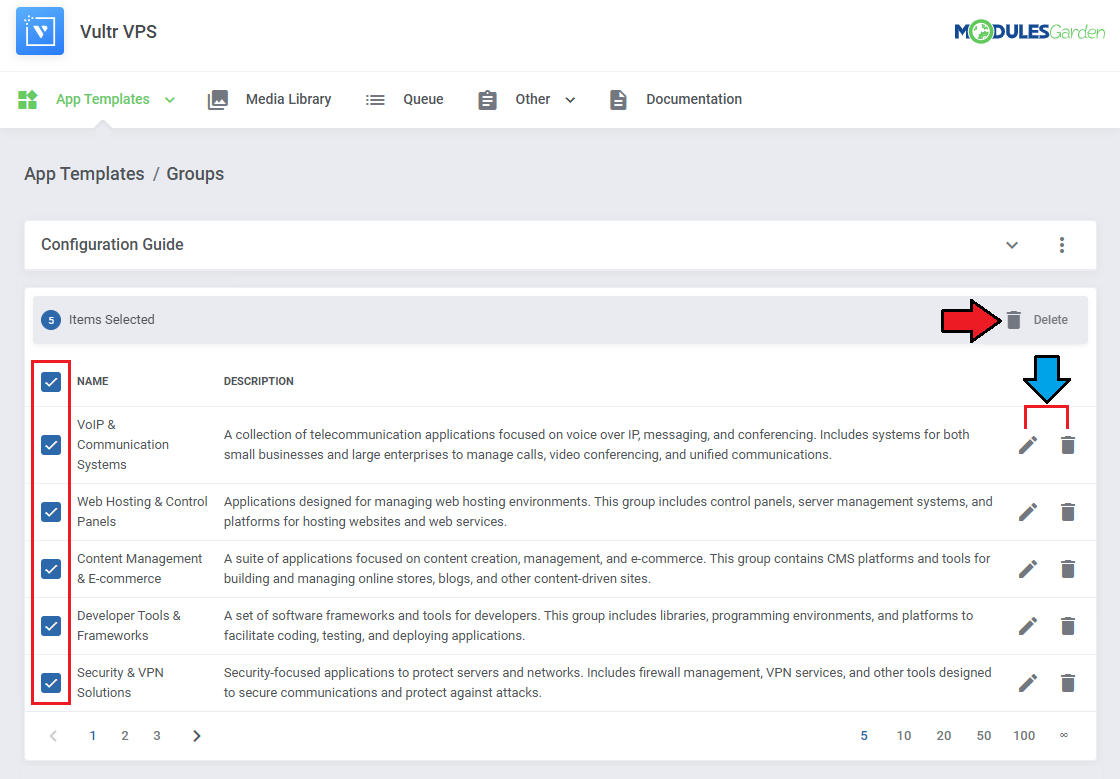Click the ModulesGarden logo

tap(1029, 31)
